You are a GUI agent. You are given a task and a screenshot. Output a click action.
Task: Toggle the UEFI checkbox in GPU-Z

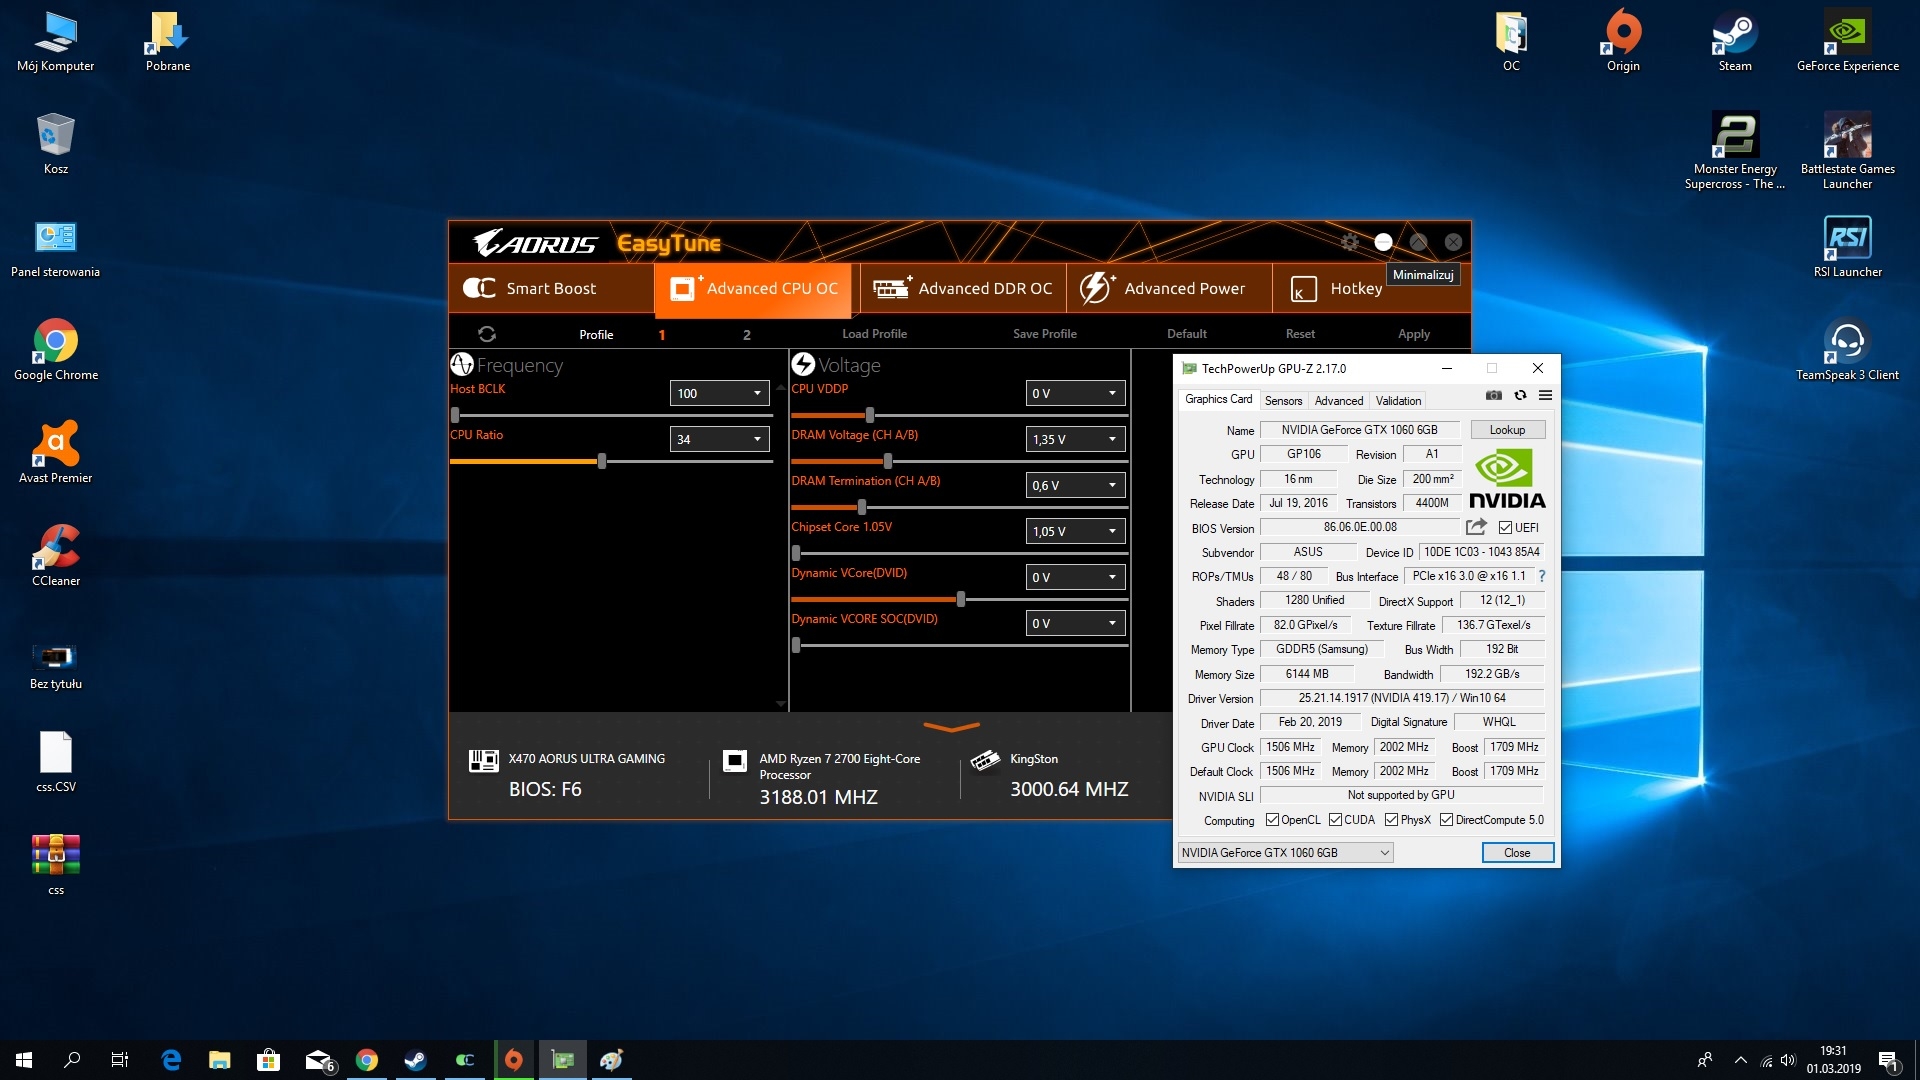point(1505,528)
